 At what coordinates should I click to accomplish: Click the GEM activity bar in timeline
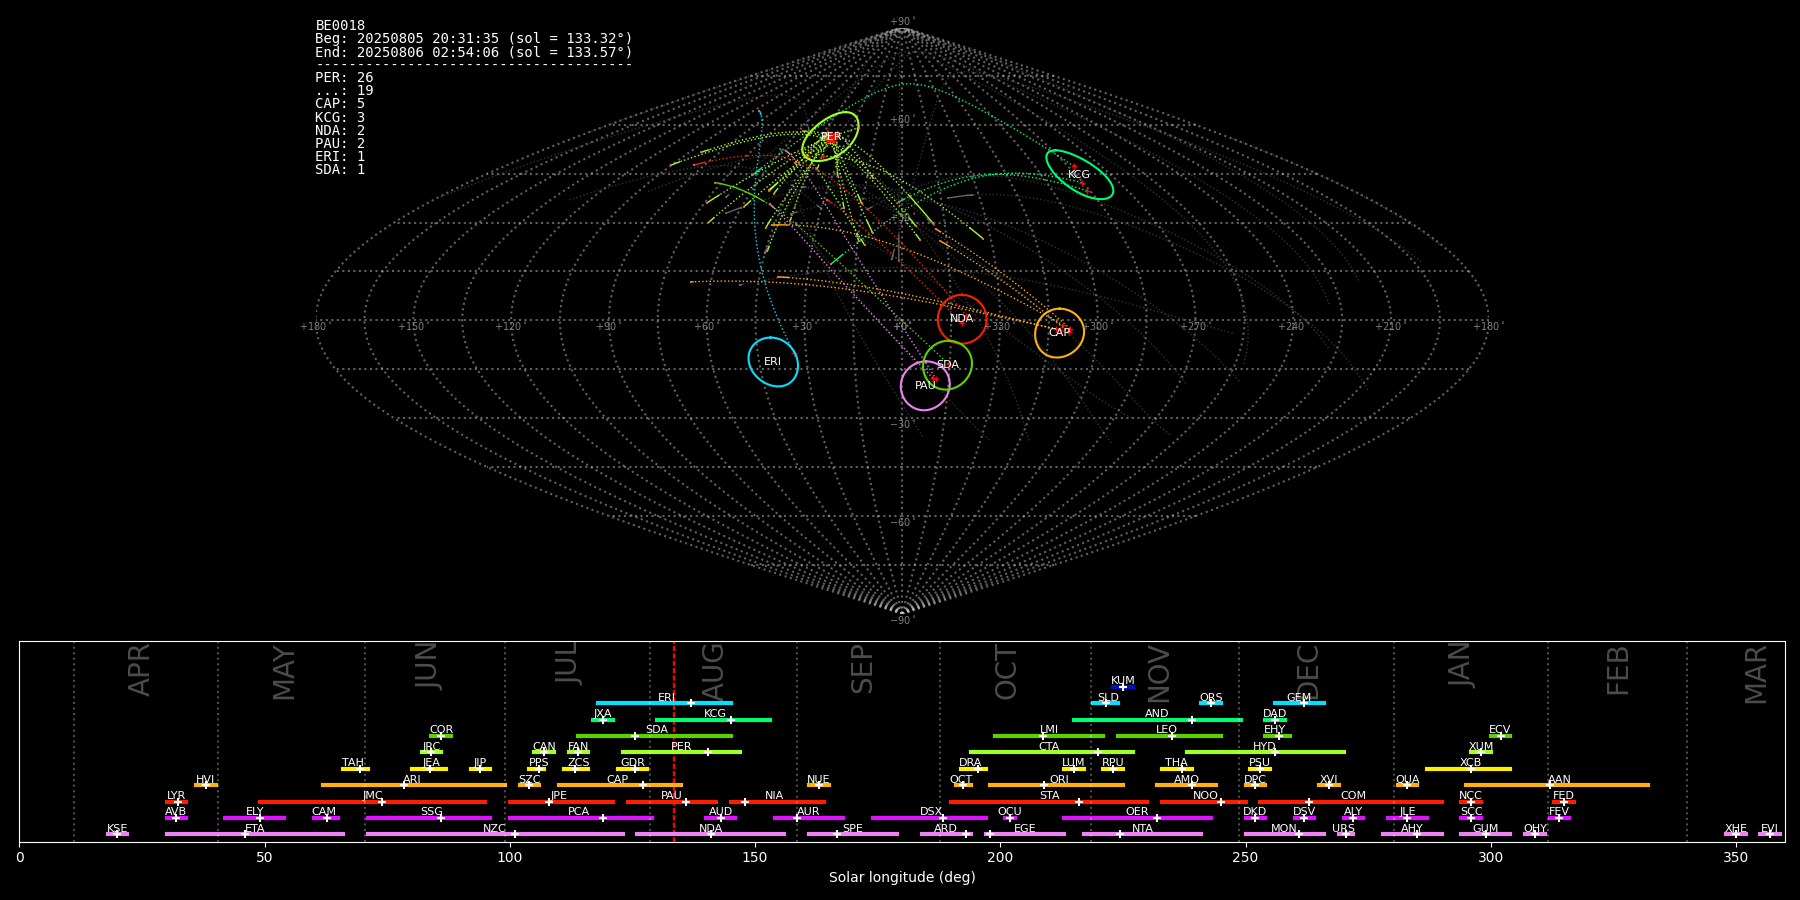click(x=1299, y=703)
